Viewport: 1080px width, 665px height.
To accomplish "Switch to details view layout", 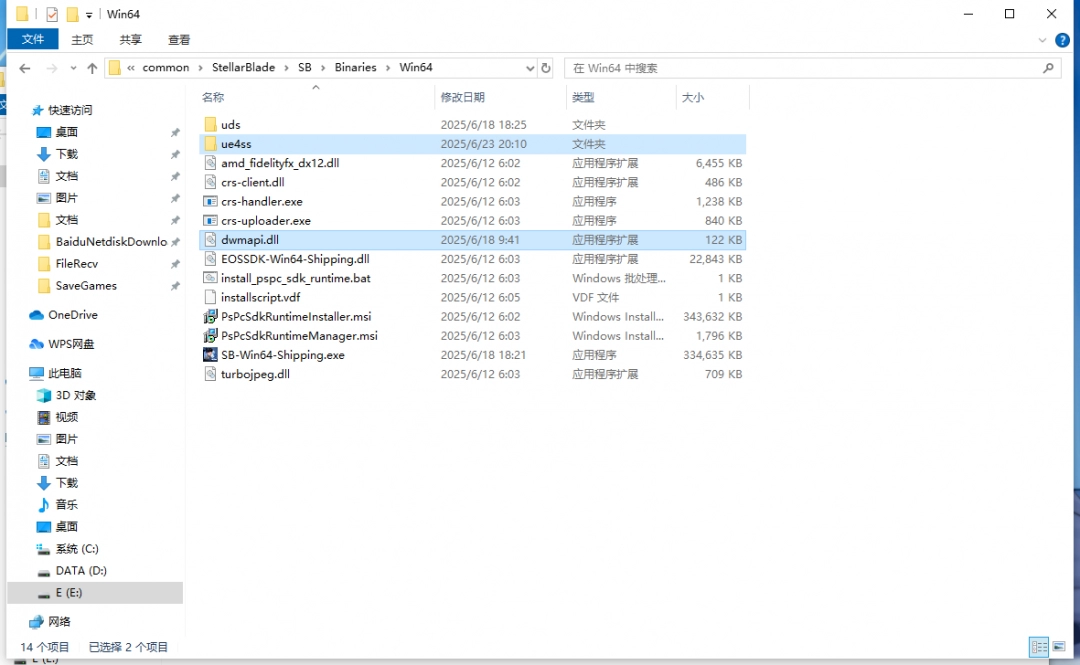I will coord(1039,647).
